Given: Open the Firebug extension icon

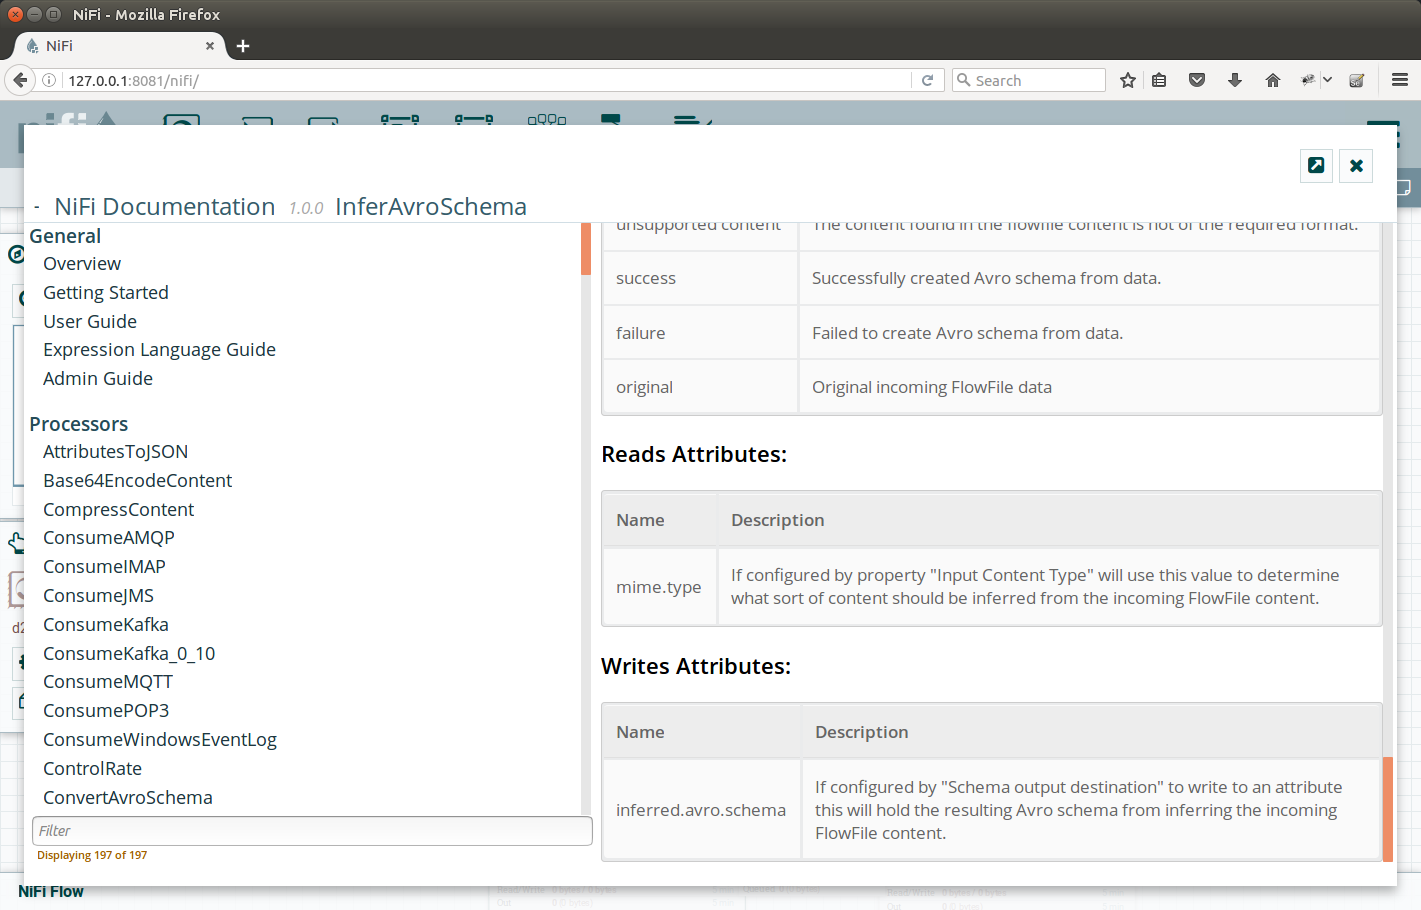Looking at the screenshot, I should [x=1307, y=80].
